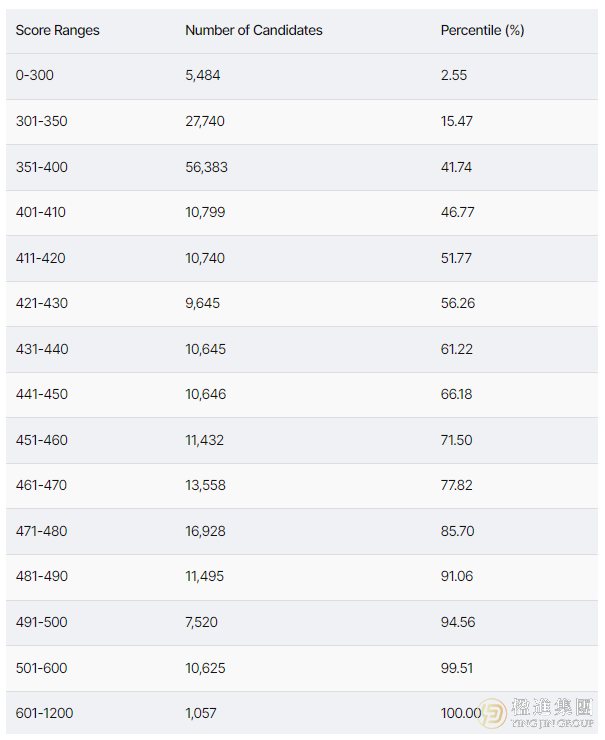Click the 0-300 score range cell
Viewport: 605px width, 740px height.
(x=34, y=75)
